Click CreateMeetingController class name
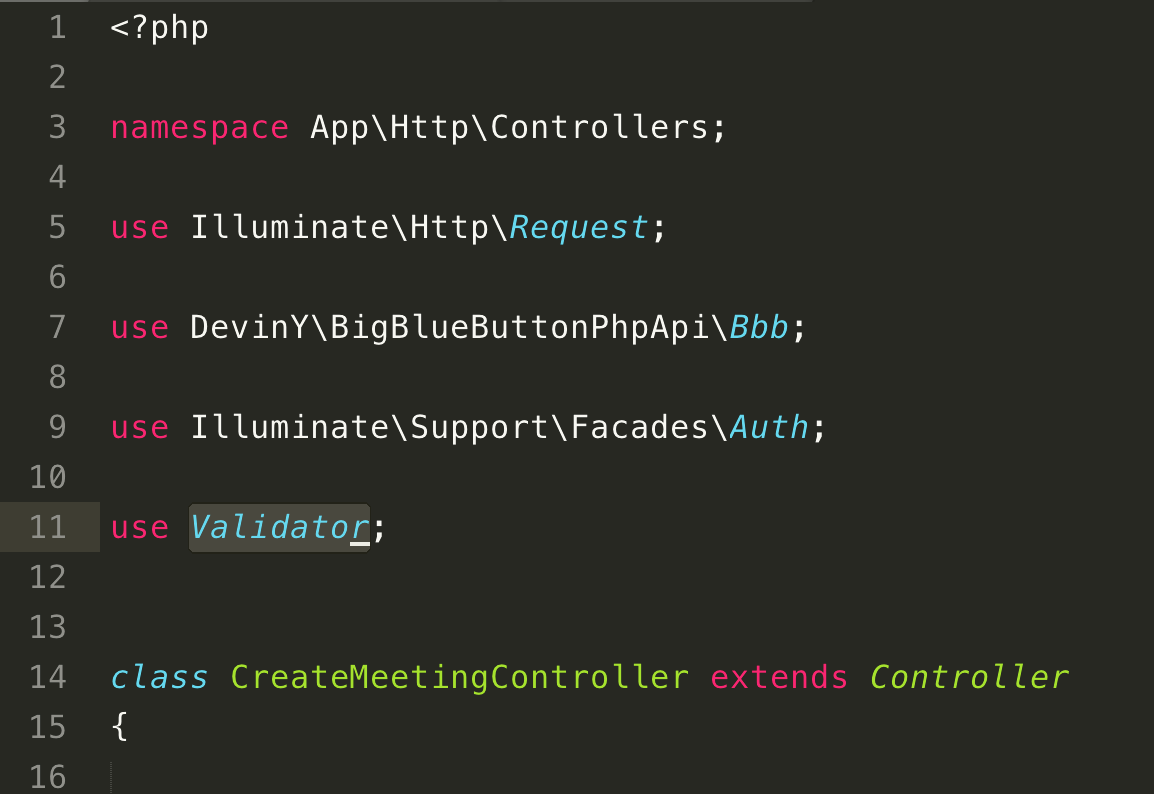This screenshot has height=794, width=1154. click(x=459, y=678)
